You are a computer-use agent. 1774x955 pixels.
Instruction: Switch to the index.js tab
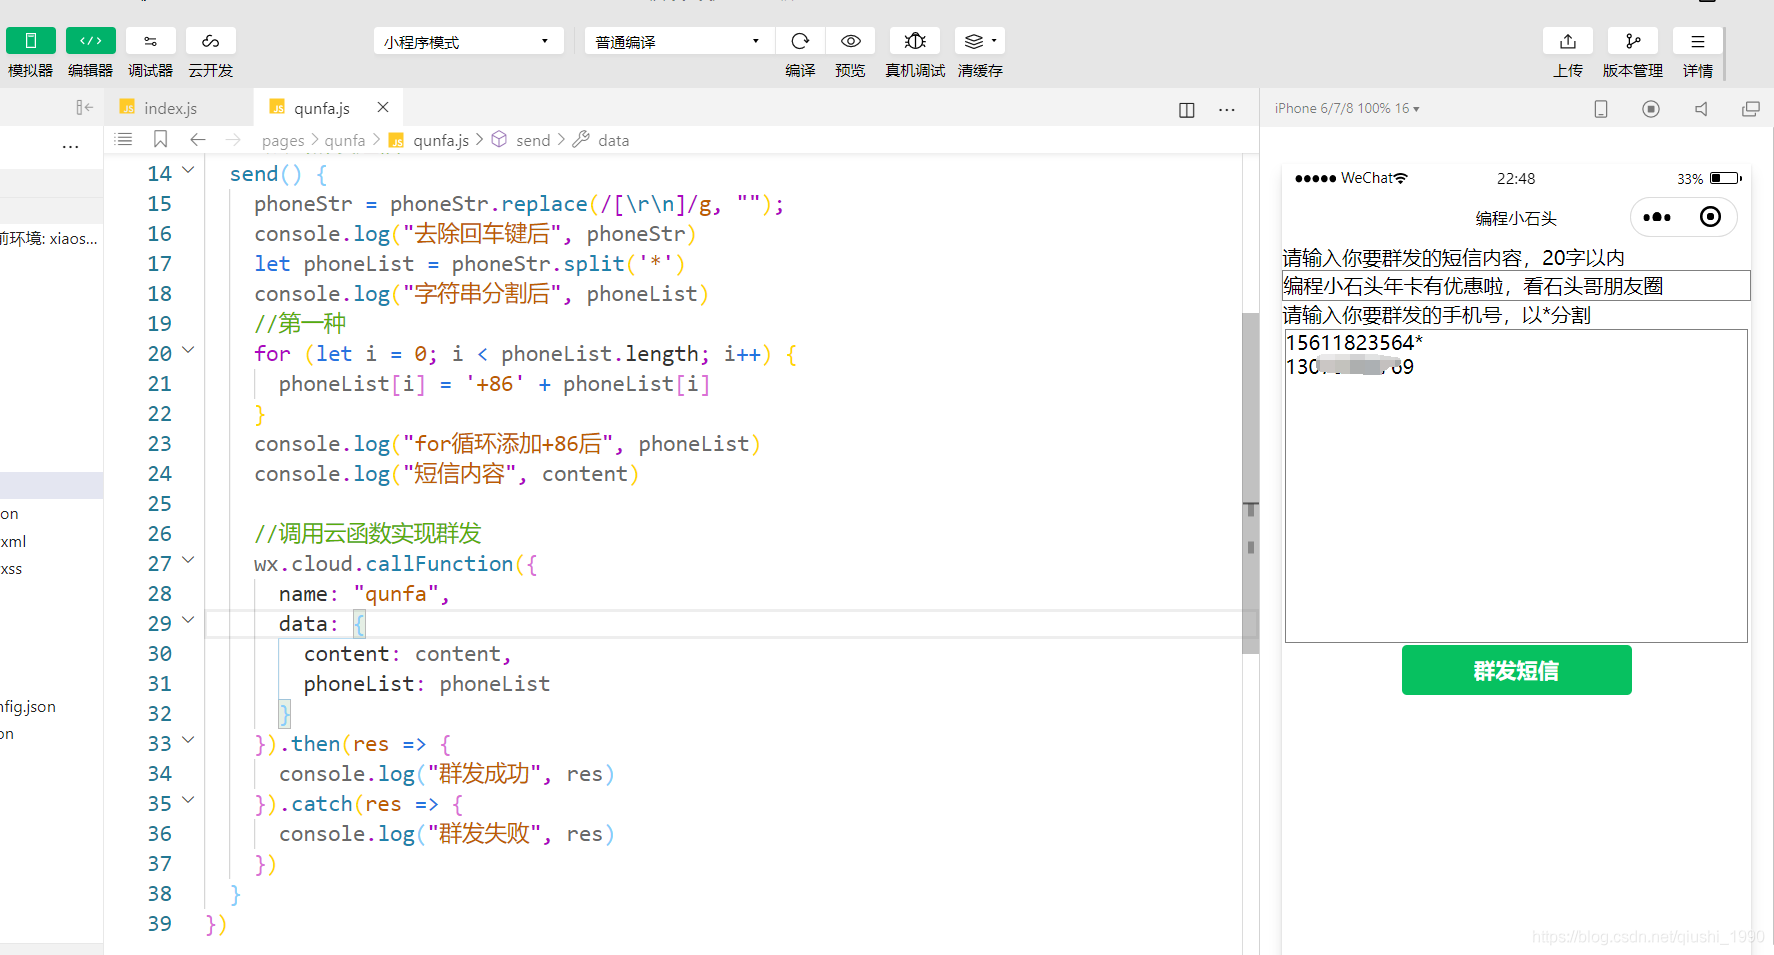(x=170, y=108)
